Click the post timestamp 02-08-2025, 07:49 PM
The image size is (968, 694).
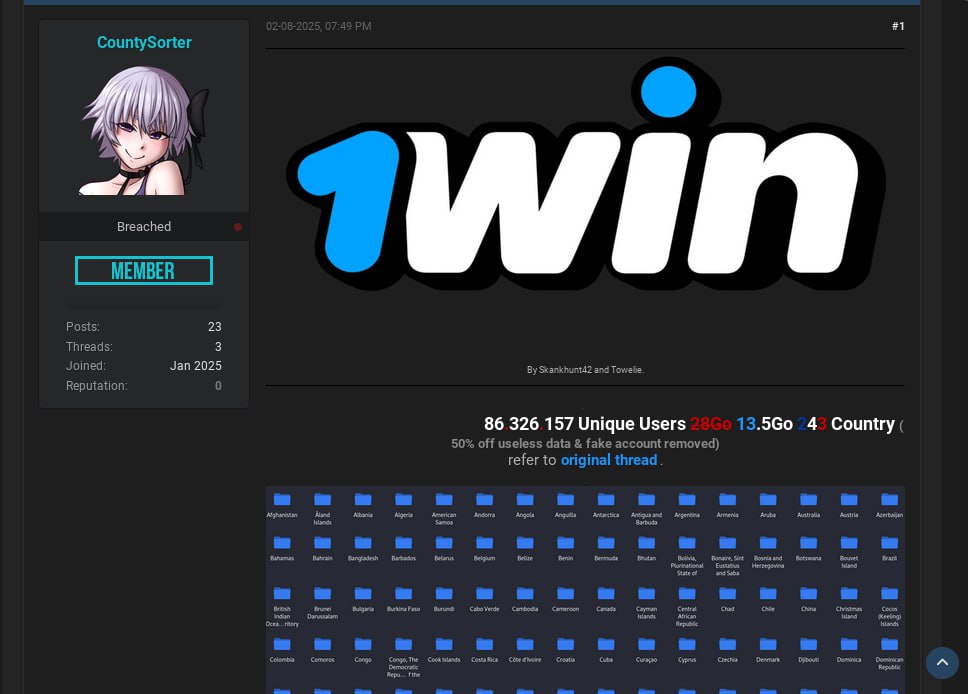click(319, 26)
